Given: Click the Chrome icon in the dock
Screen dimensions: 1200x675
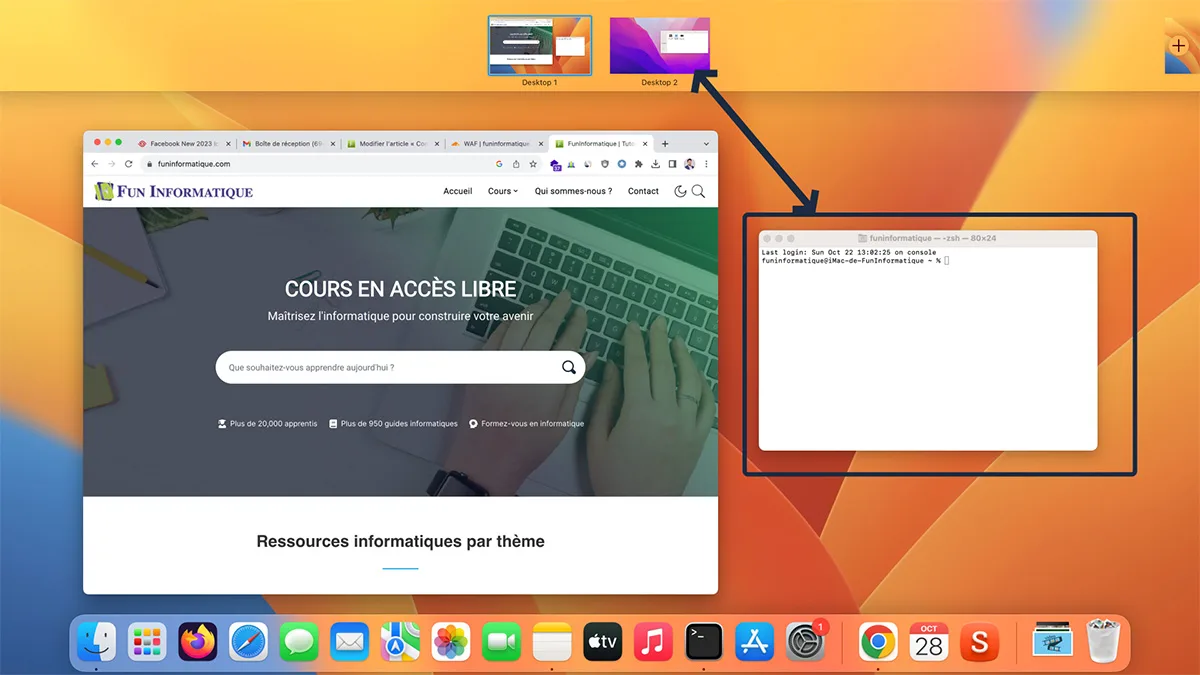Looking at the screenshot, I should tap(878, 642).
